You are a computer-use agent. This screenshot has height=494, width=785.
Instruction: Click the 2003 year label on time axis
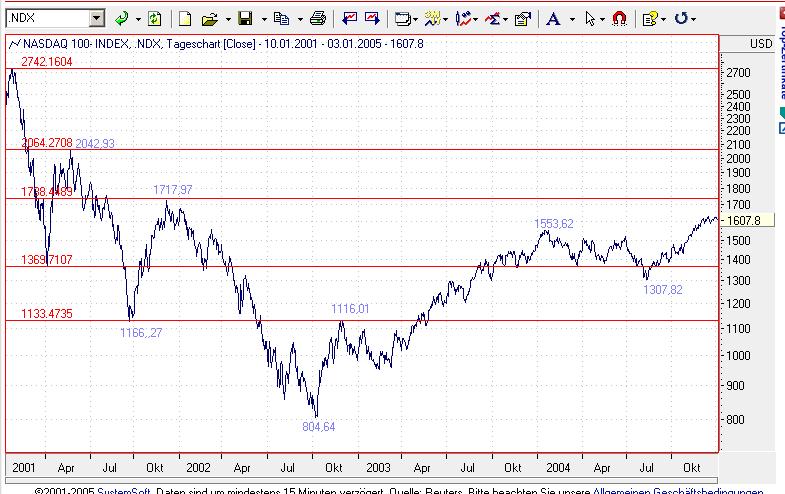pyautogui.click(x=378, y=468)
